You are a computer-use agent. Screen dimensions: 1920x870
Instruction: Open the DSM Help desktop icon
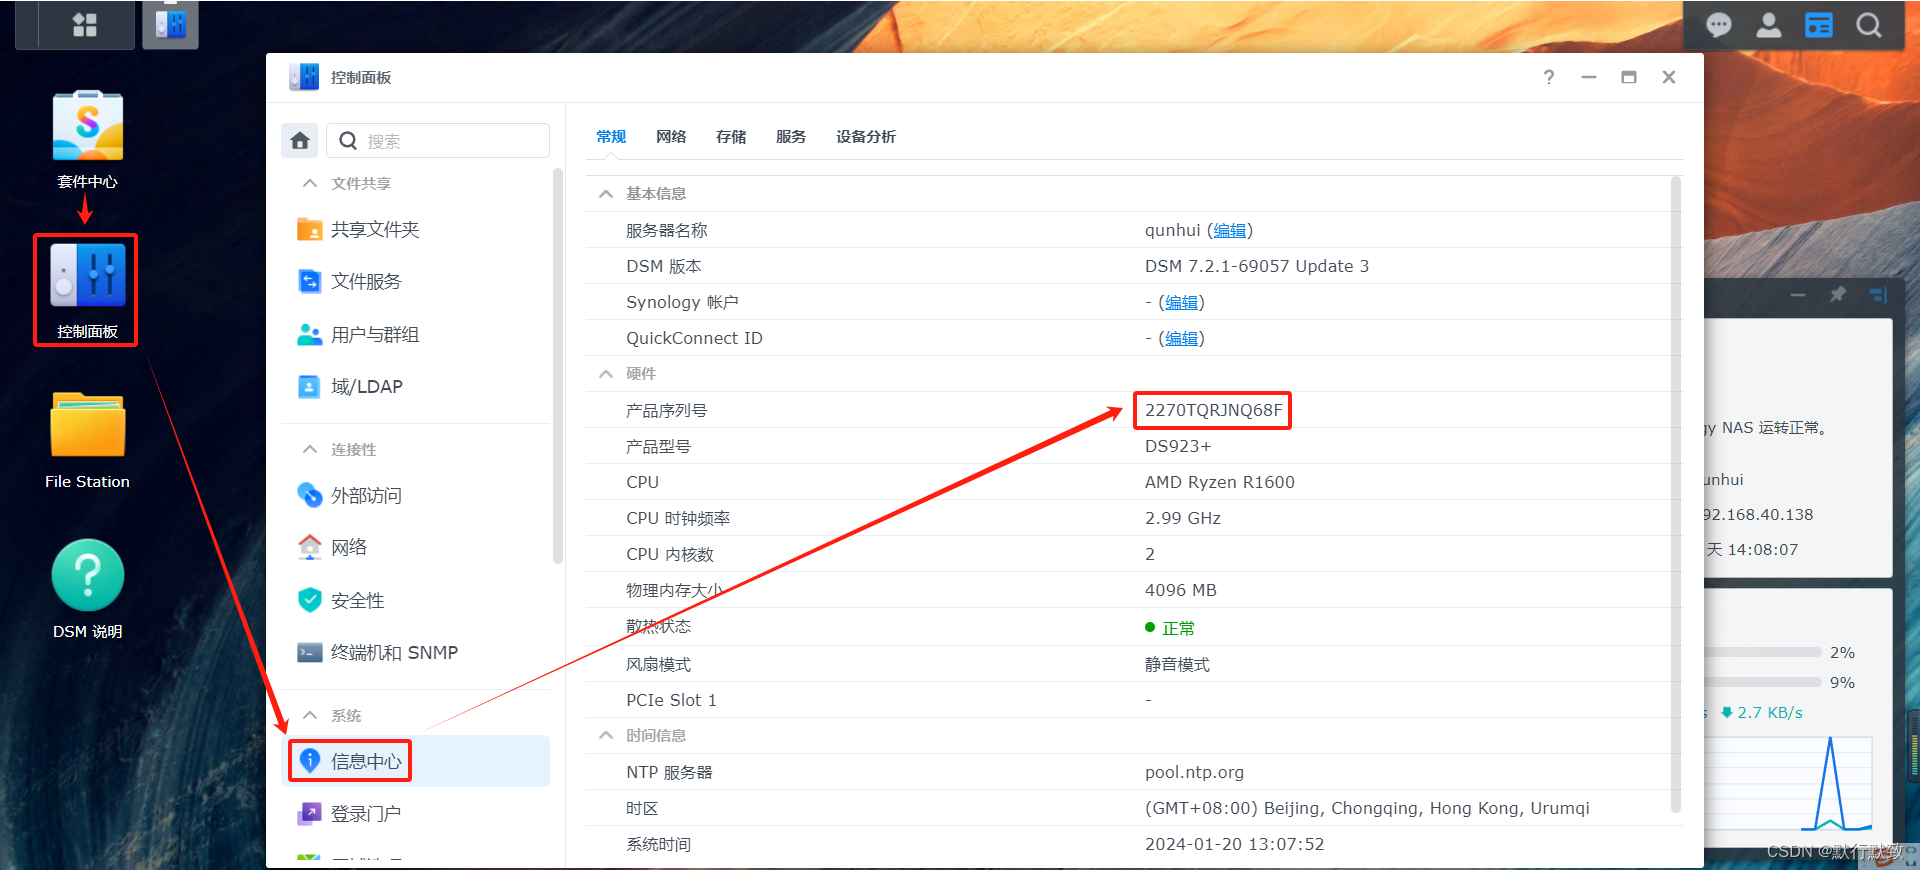coord(87,590)
